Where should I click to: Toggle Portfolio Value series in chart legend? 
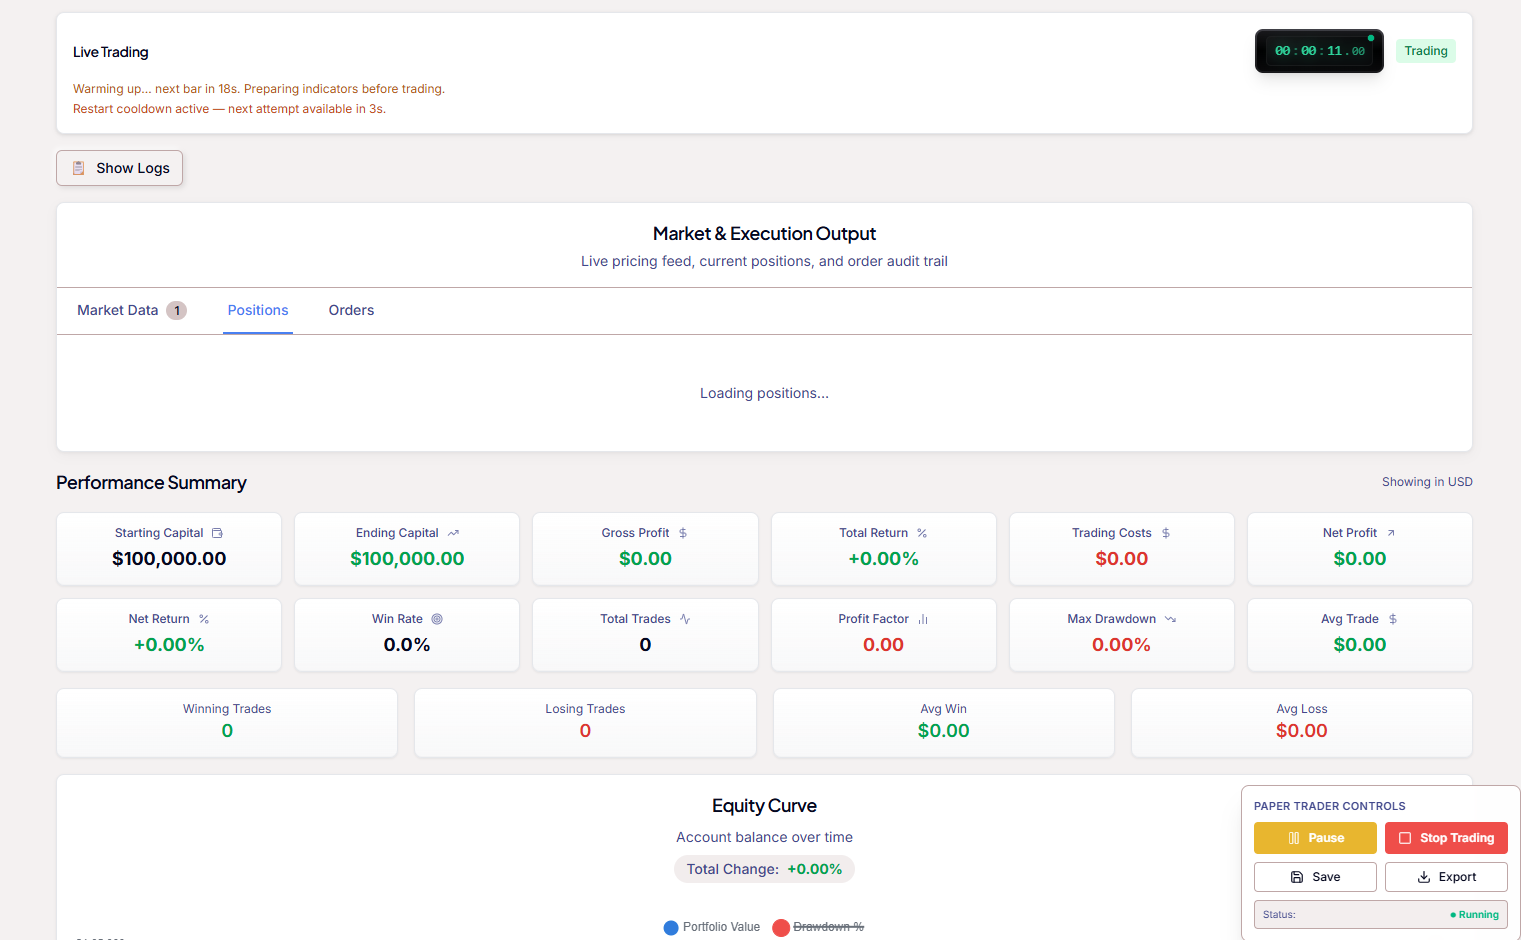(712, 927)
